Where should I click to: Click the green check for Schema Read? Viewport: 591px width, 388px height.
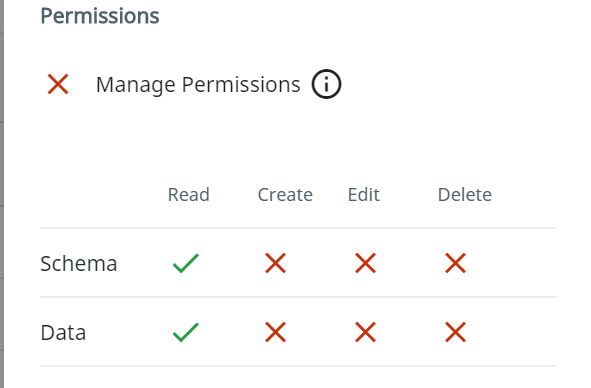(x=185, y=263)
